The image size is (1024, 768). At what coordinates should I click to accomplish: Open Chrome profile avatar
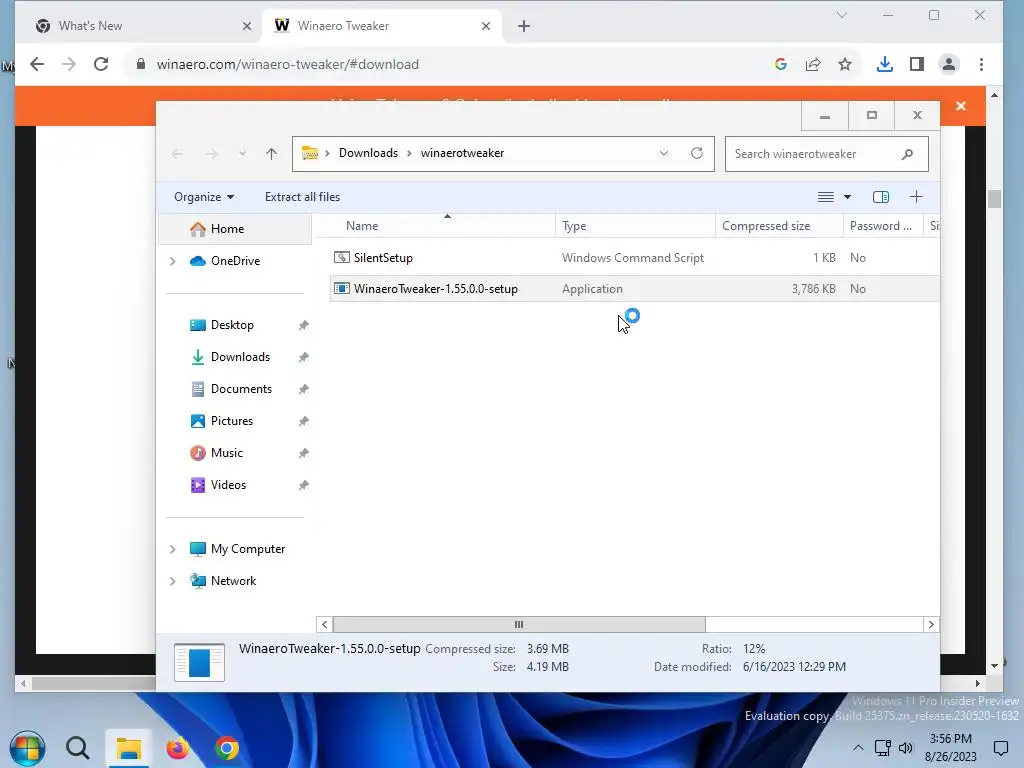pos(949,64)
